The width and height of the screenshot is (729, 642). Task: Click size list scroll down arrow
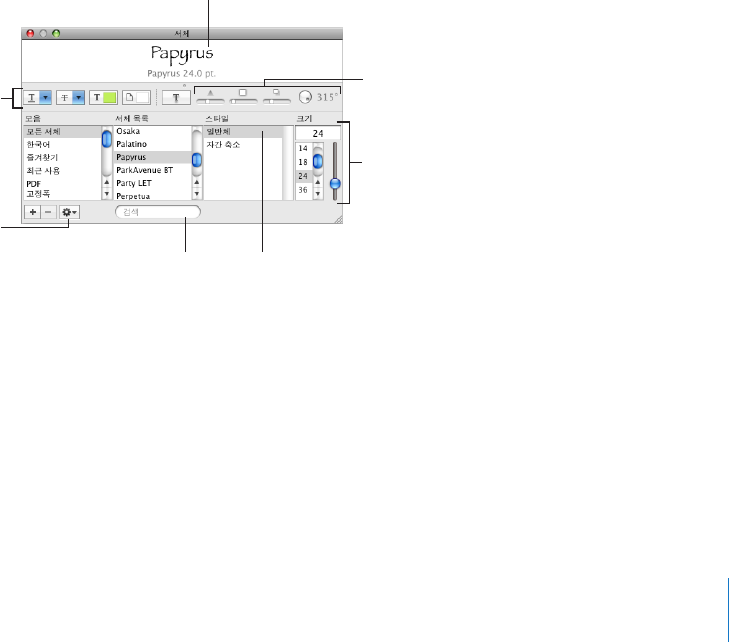click(318, 193)
